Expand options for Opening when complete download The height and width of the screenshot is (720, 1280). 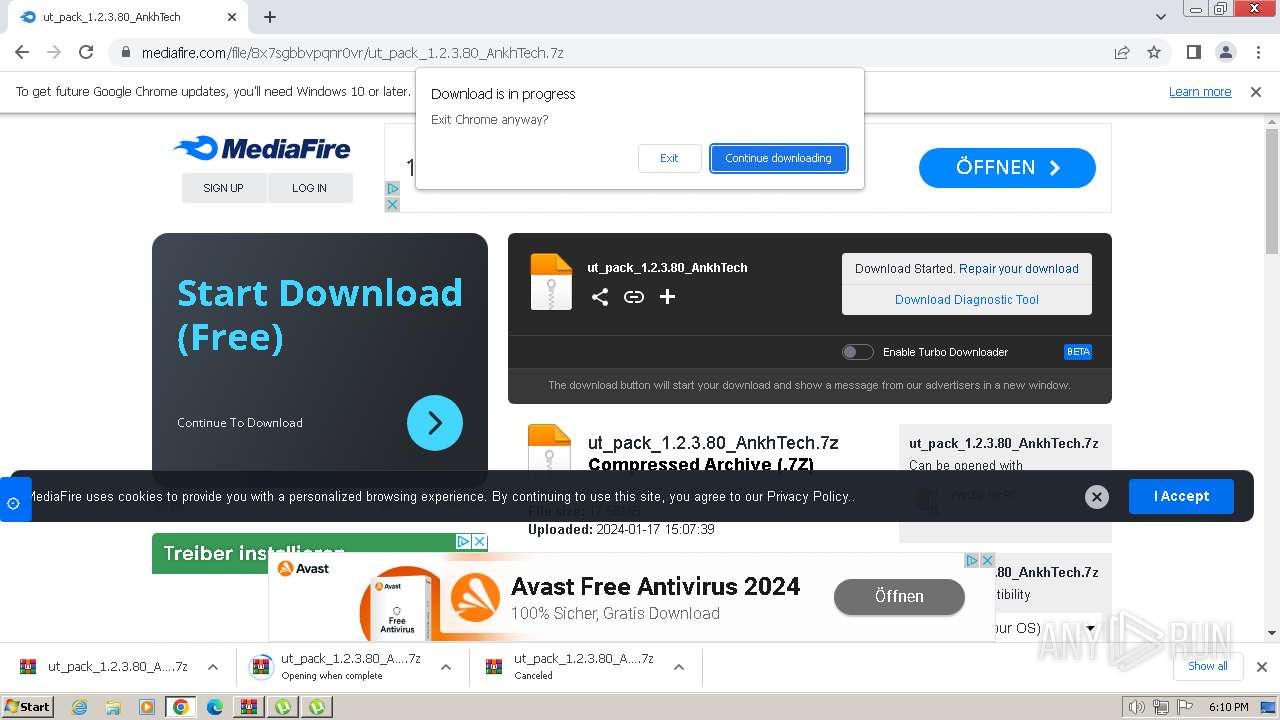pos(446,667)
